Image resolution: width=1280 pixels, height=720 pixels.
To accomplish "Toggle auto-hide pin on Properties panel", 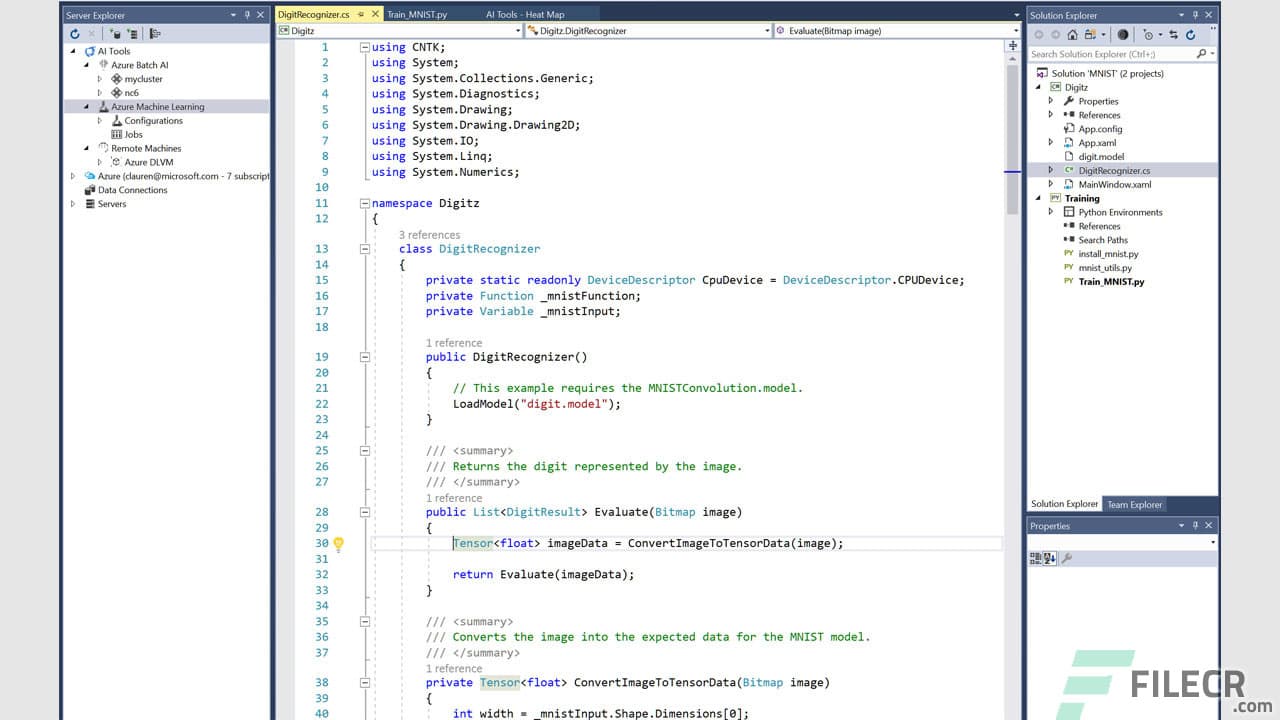I will point(1196,525).
